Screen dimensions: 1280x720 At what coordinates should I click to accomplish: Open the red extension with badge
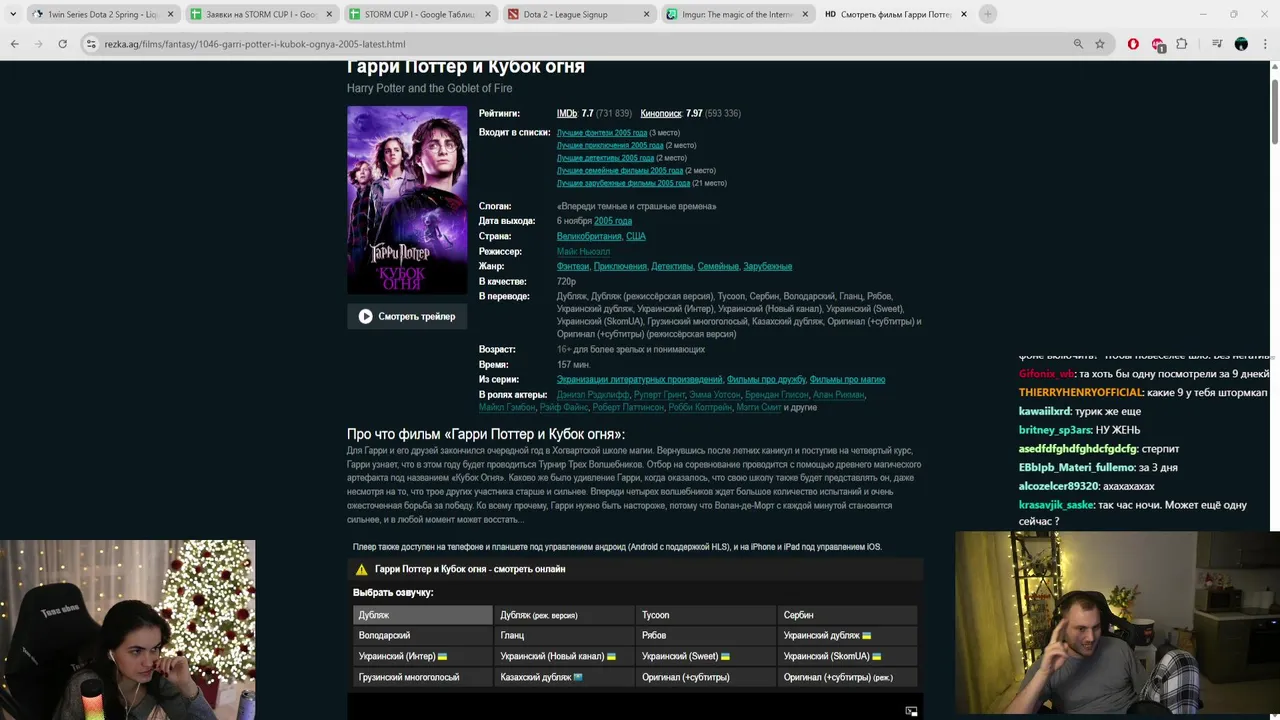(x=1158, y=44)
